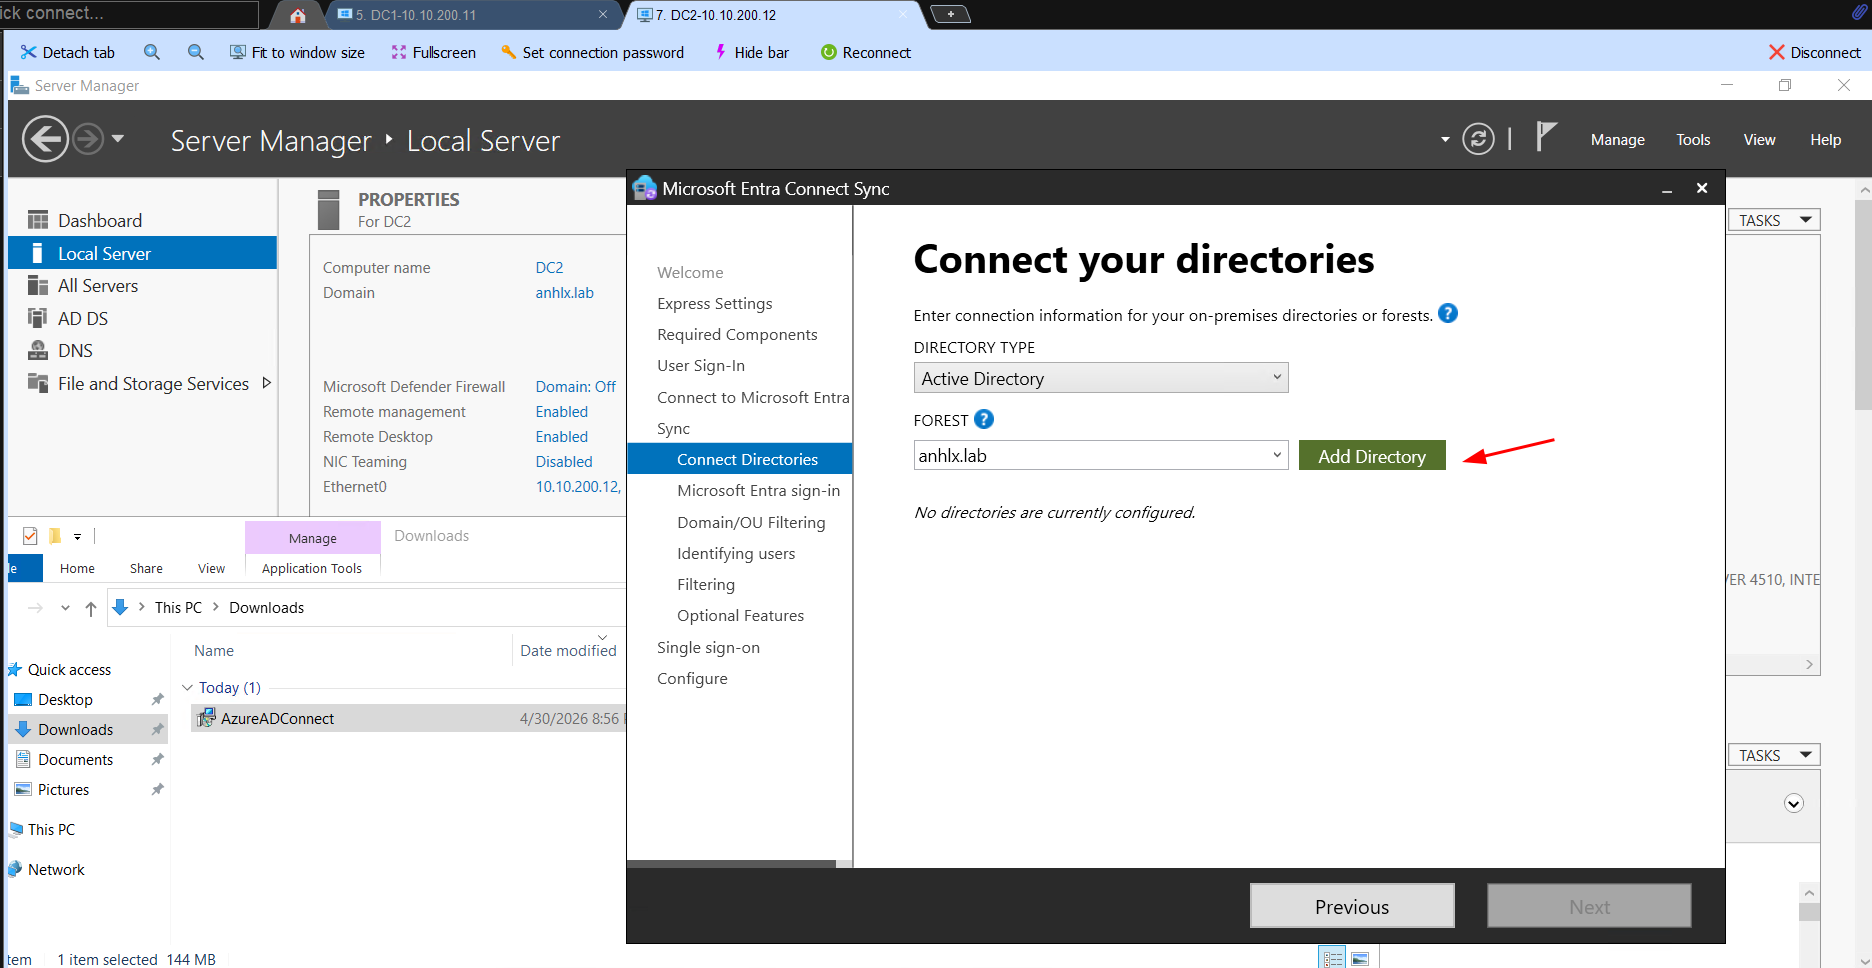
Task: Click Detach tab in connection bar
Action: (x=68, y=52)
